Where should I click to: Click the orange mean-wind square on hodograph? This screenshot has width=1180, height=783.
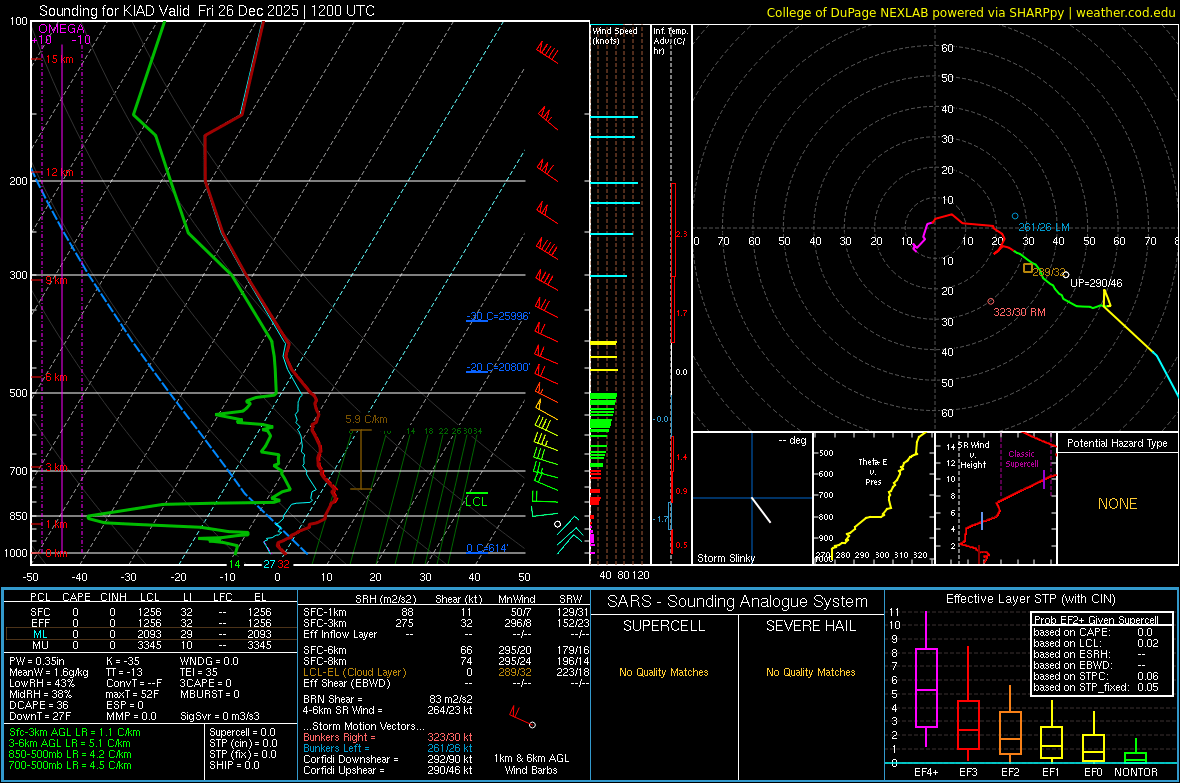click(x=1028, y=268)
